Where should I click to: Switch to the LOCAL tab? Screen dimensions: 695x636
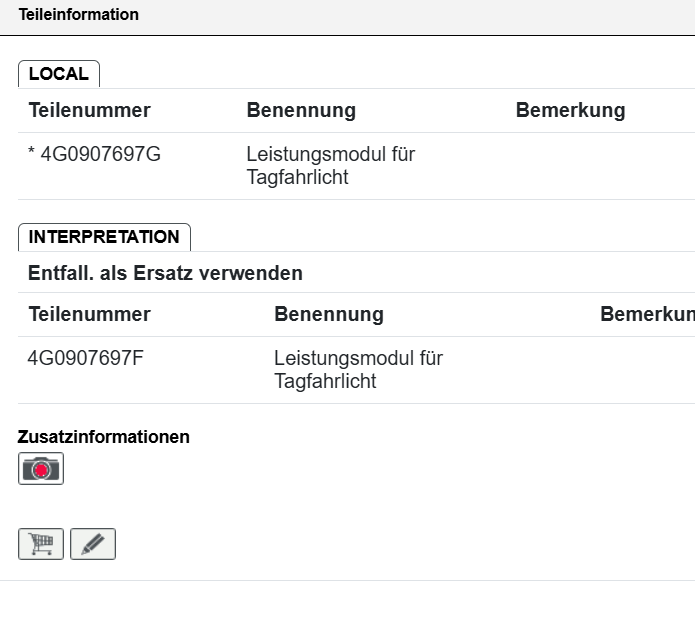click(x=58, y=74)
